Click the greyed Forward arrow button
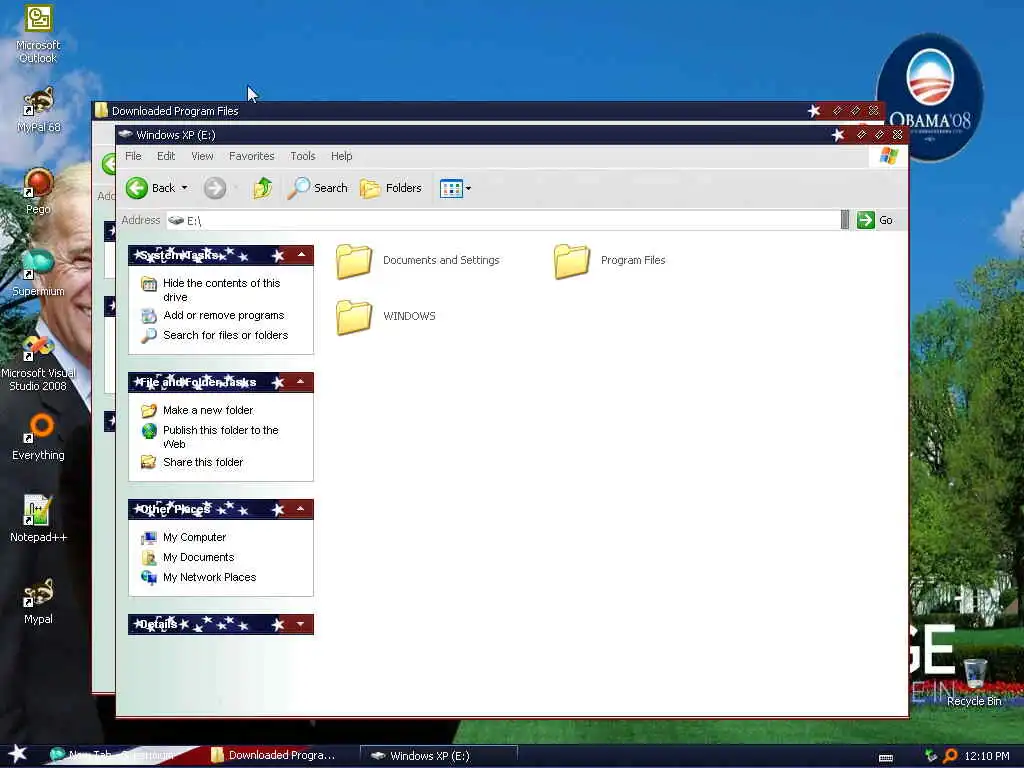The image size is (1024, 768). 215,188
